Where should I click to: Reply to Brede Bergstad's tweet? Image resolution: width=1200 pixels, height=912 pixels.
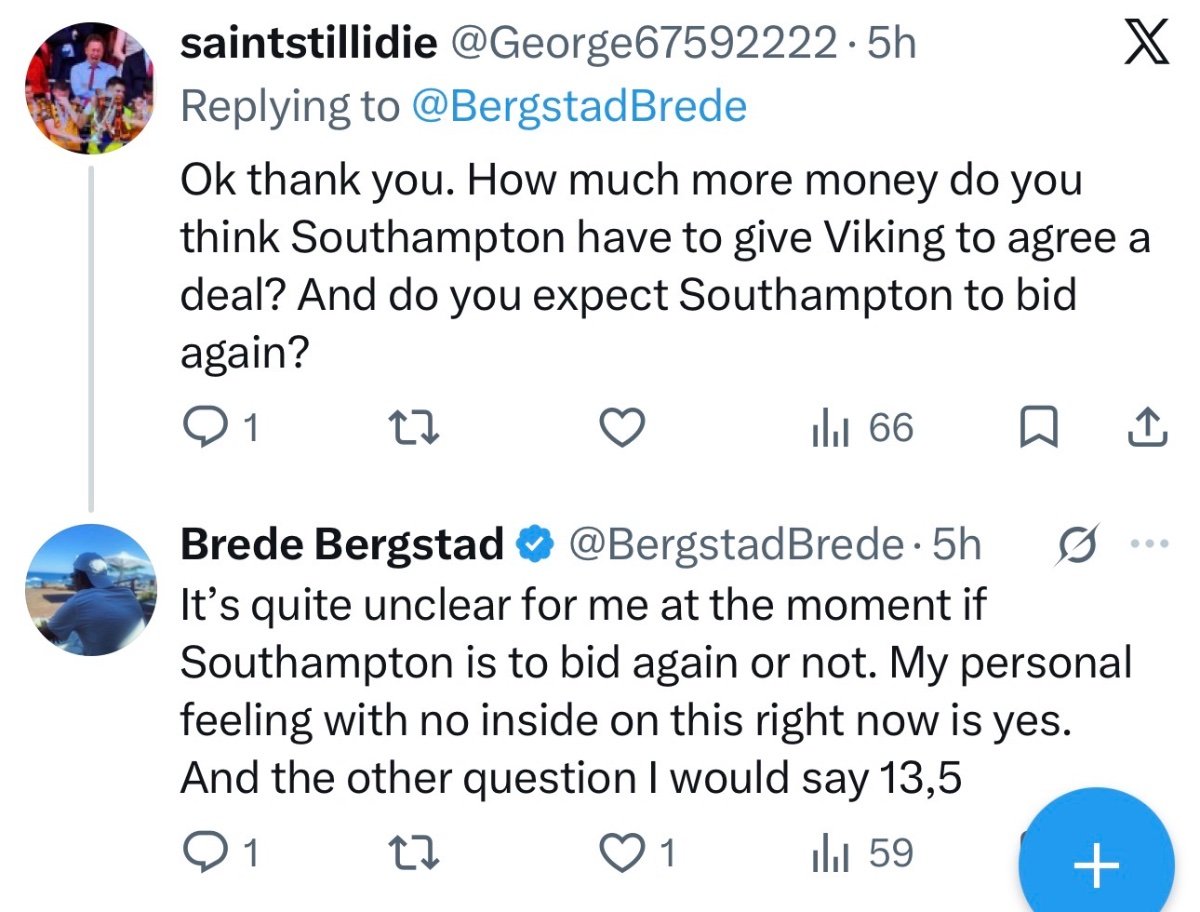[x=224, y=854]
